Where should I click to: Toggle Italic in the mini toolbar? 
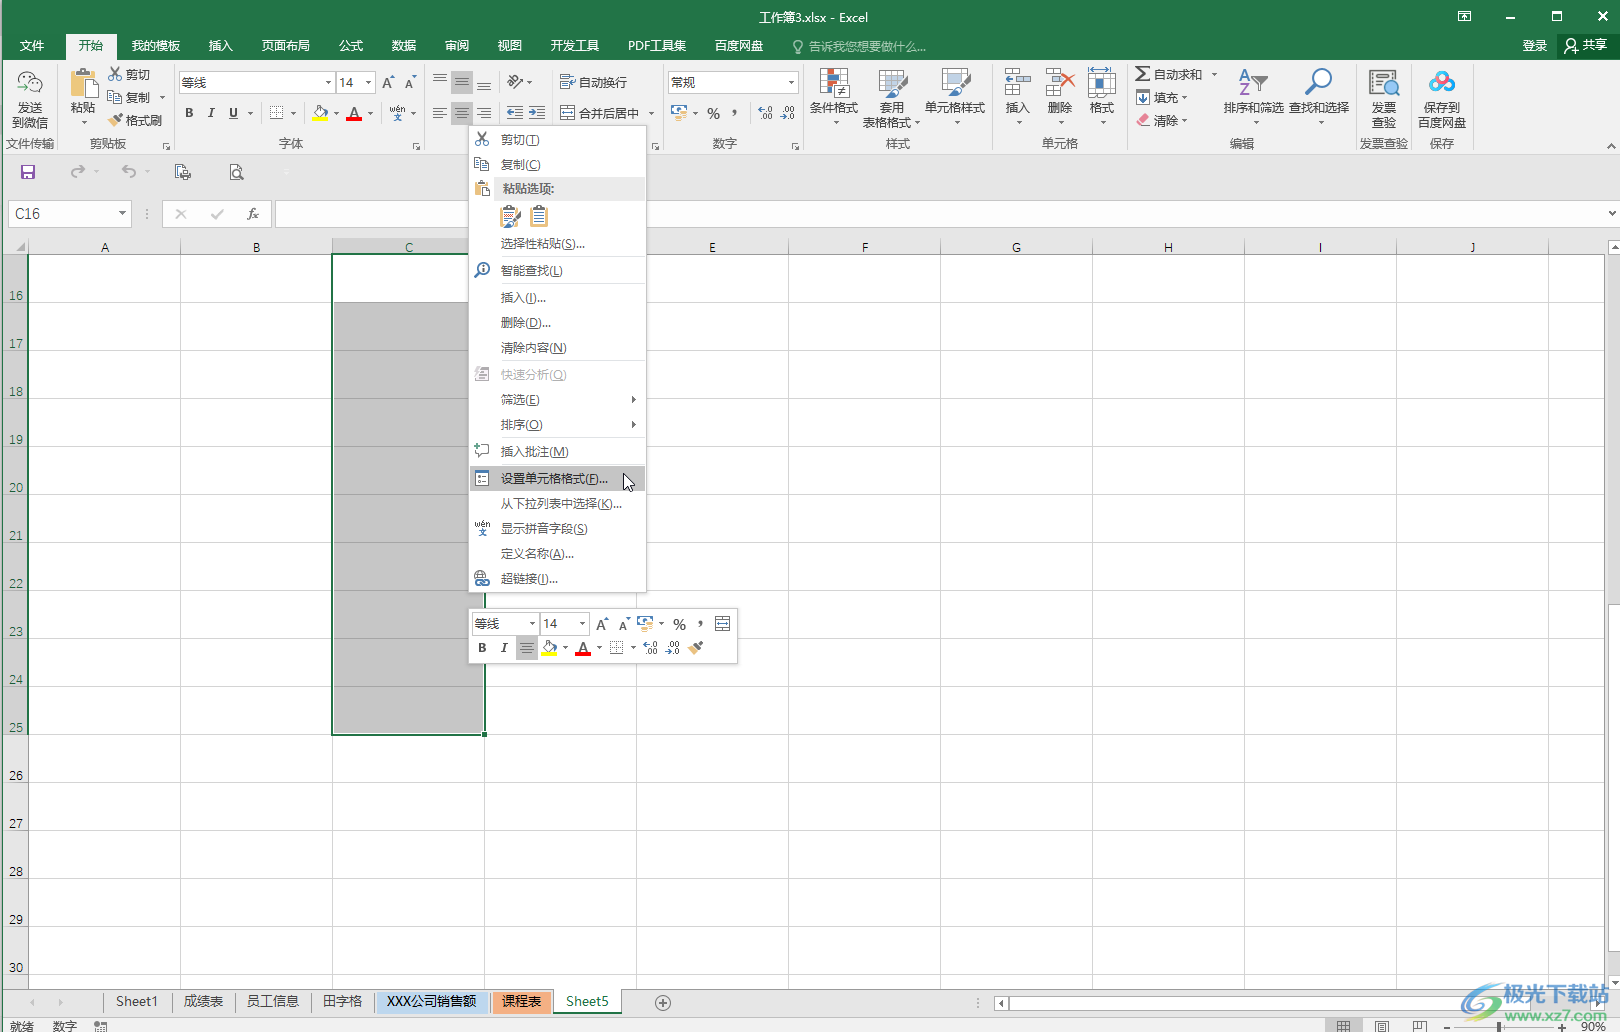[504, 648]
